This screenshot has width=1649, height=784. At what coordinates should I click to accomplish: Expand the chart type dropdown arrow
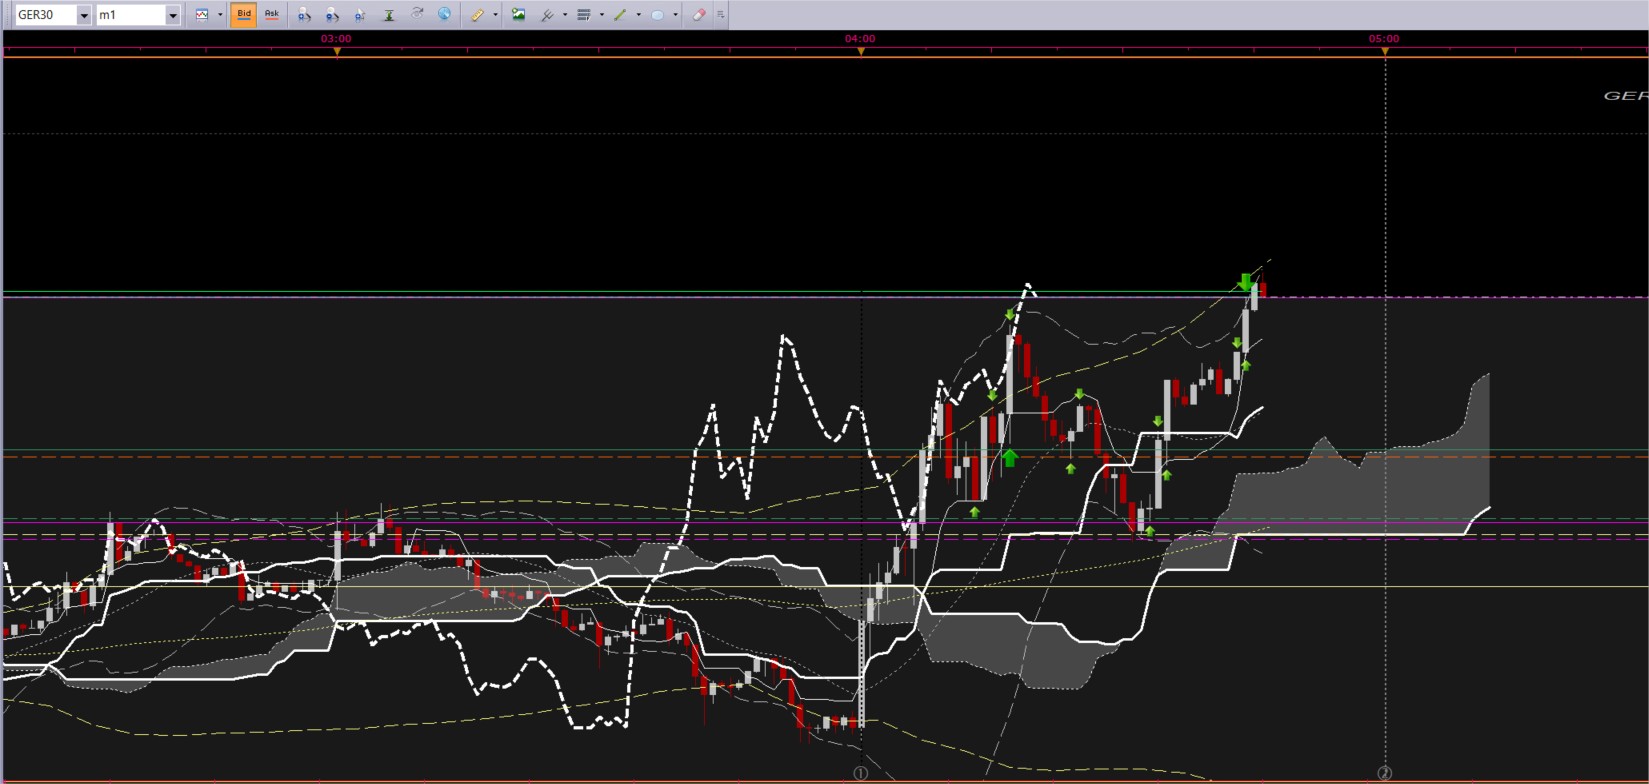click(x=220, y=15)
